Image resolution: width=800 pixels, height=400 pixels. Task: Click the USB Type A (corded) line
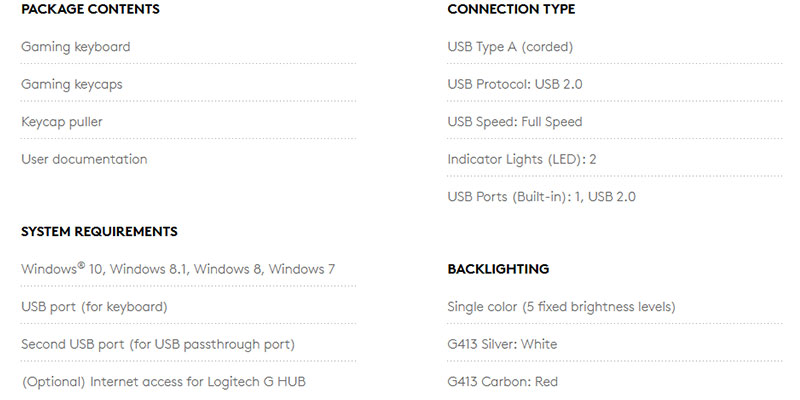[x=510, y=47]
